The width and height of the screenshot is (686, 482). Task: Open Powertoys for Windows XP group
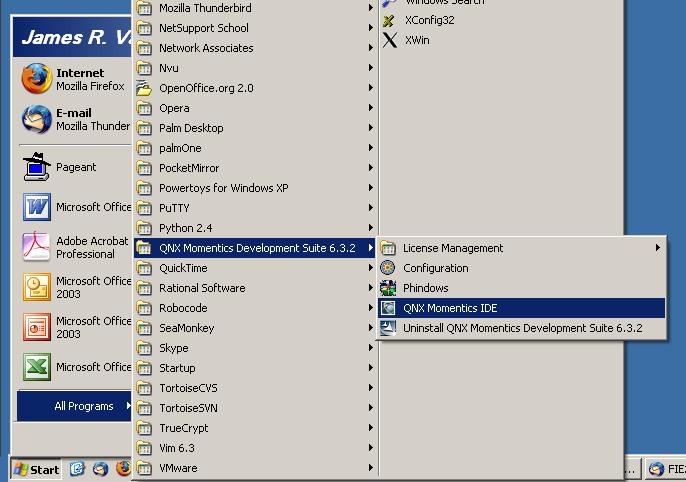(x=255, y=188)
